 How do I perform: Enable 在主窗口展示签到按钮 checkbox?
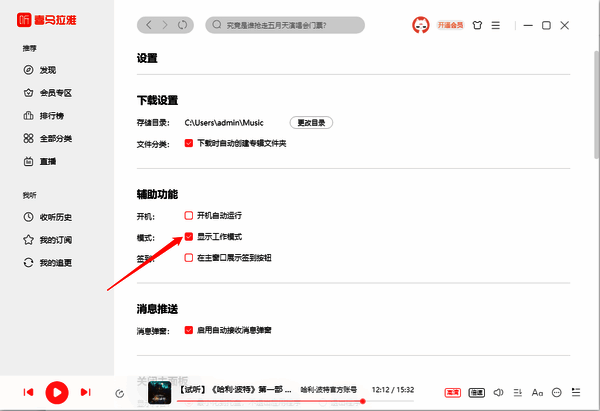point(189,258)
